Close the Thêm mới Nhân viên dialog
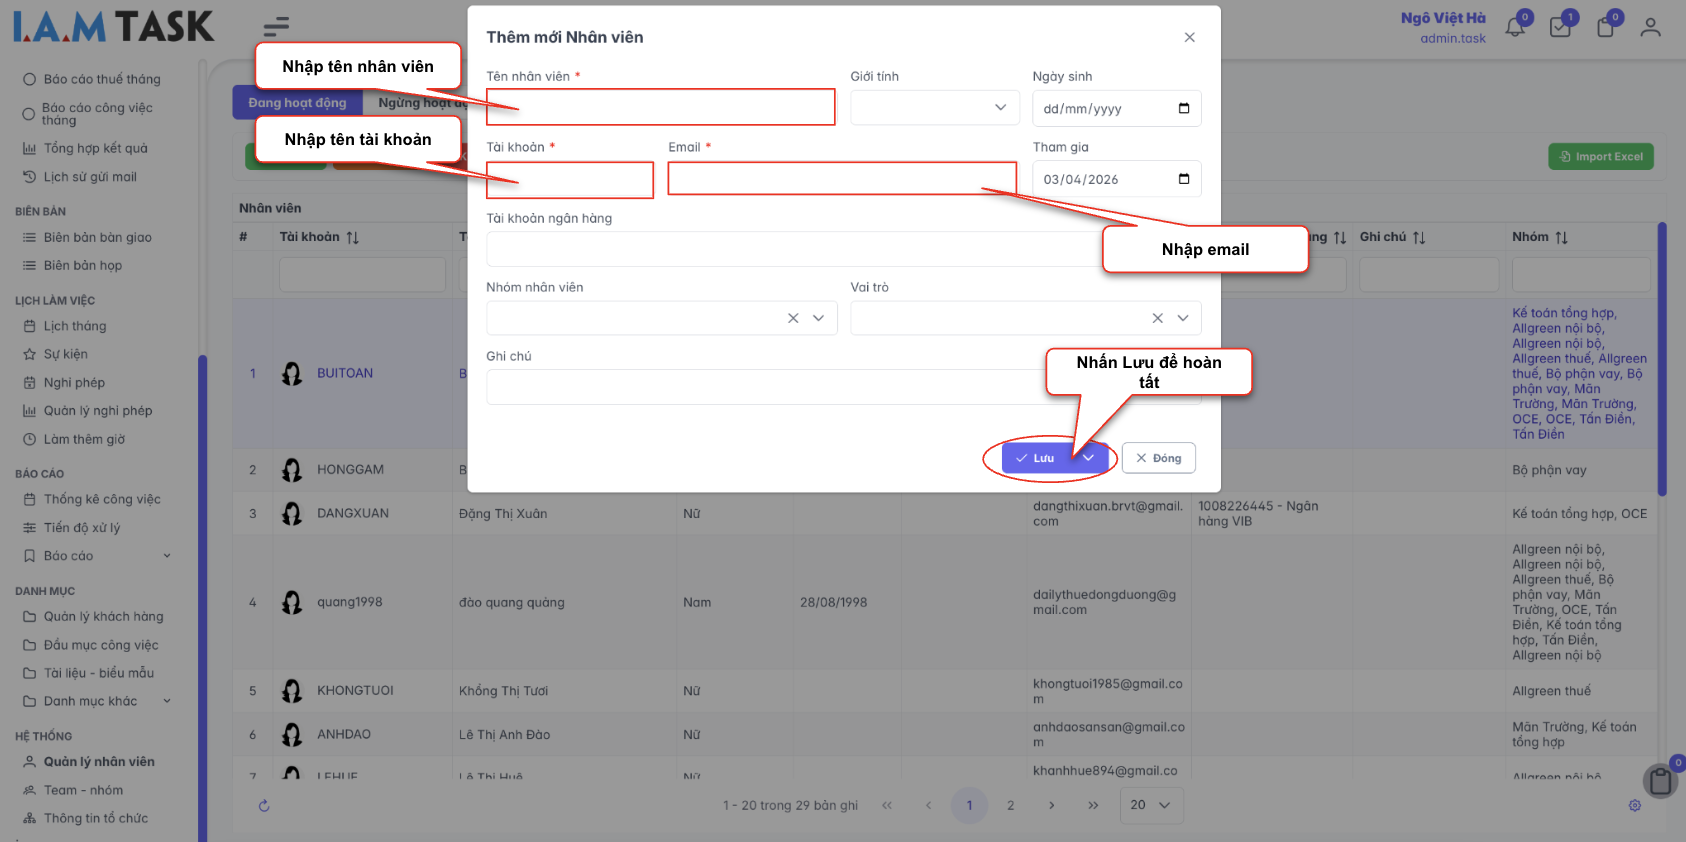Screen dimensions: 1686x842 pos(1189,37)
